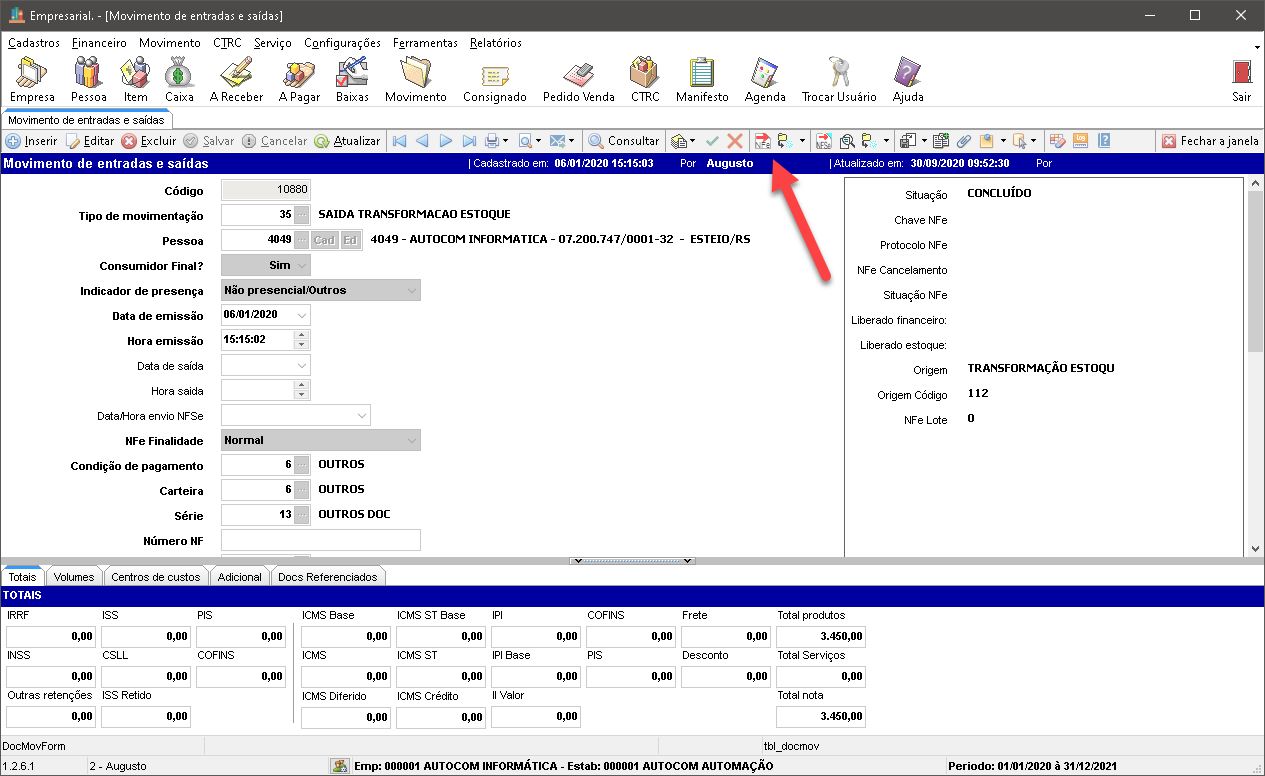Click the A Receber toolbar icon

[236, 78]
